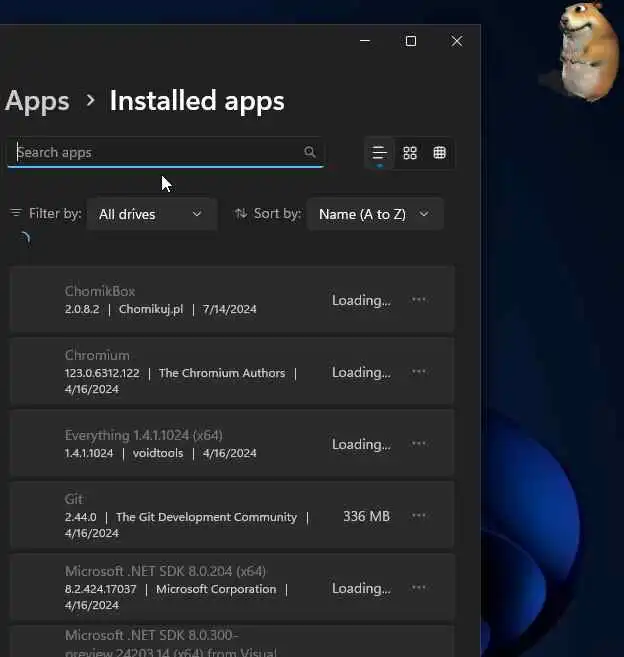Click the 7/14/2024 install date
This screenshot has width=624, height=657.
pos(230,309)
